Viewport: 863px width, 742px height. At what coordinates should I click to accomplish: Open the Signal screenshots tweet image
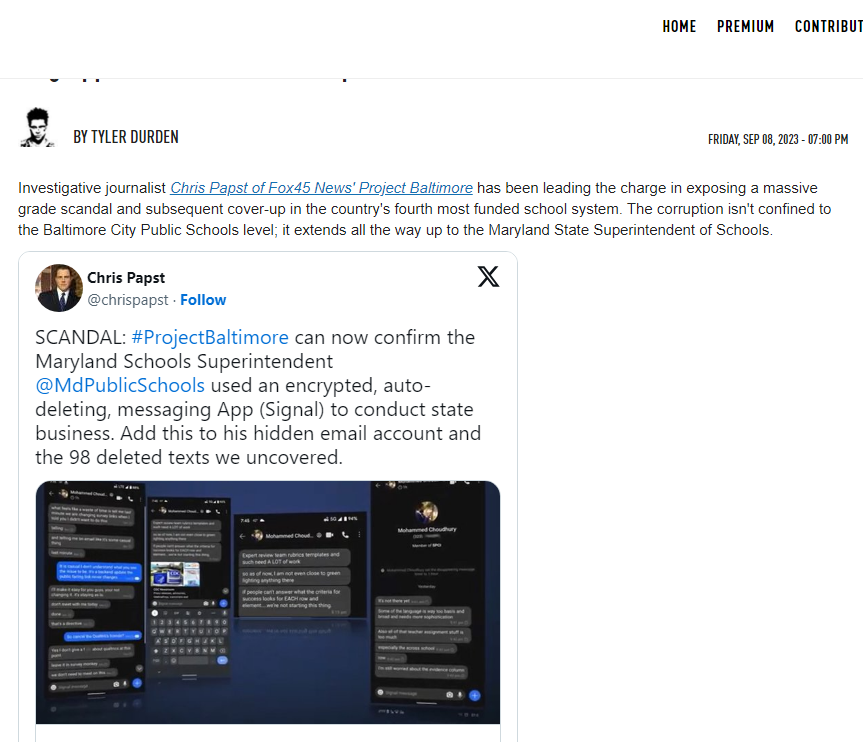[x=268, y=603]
